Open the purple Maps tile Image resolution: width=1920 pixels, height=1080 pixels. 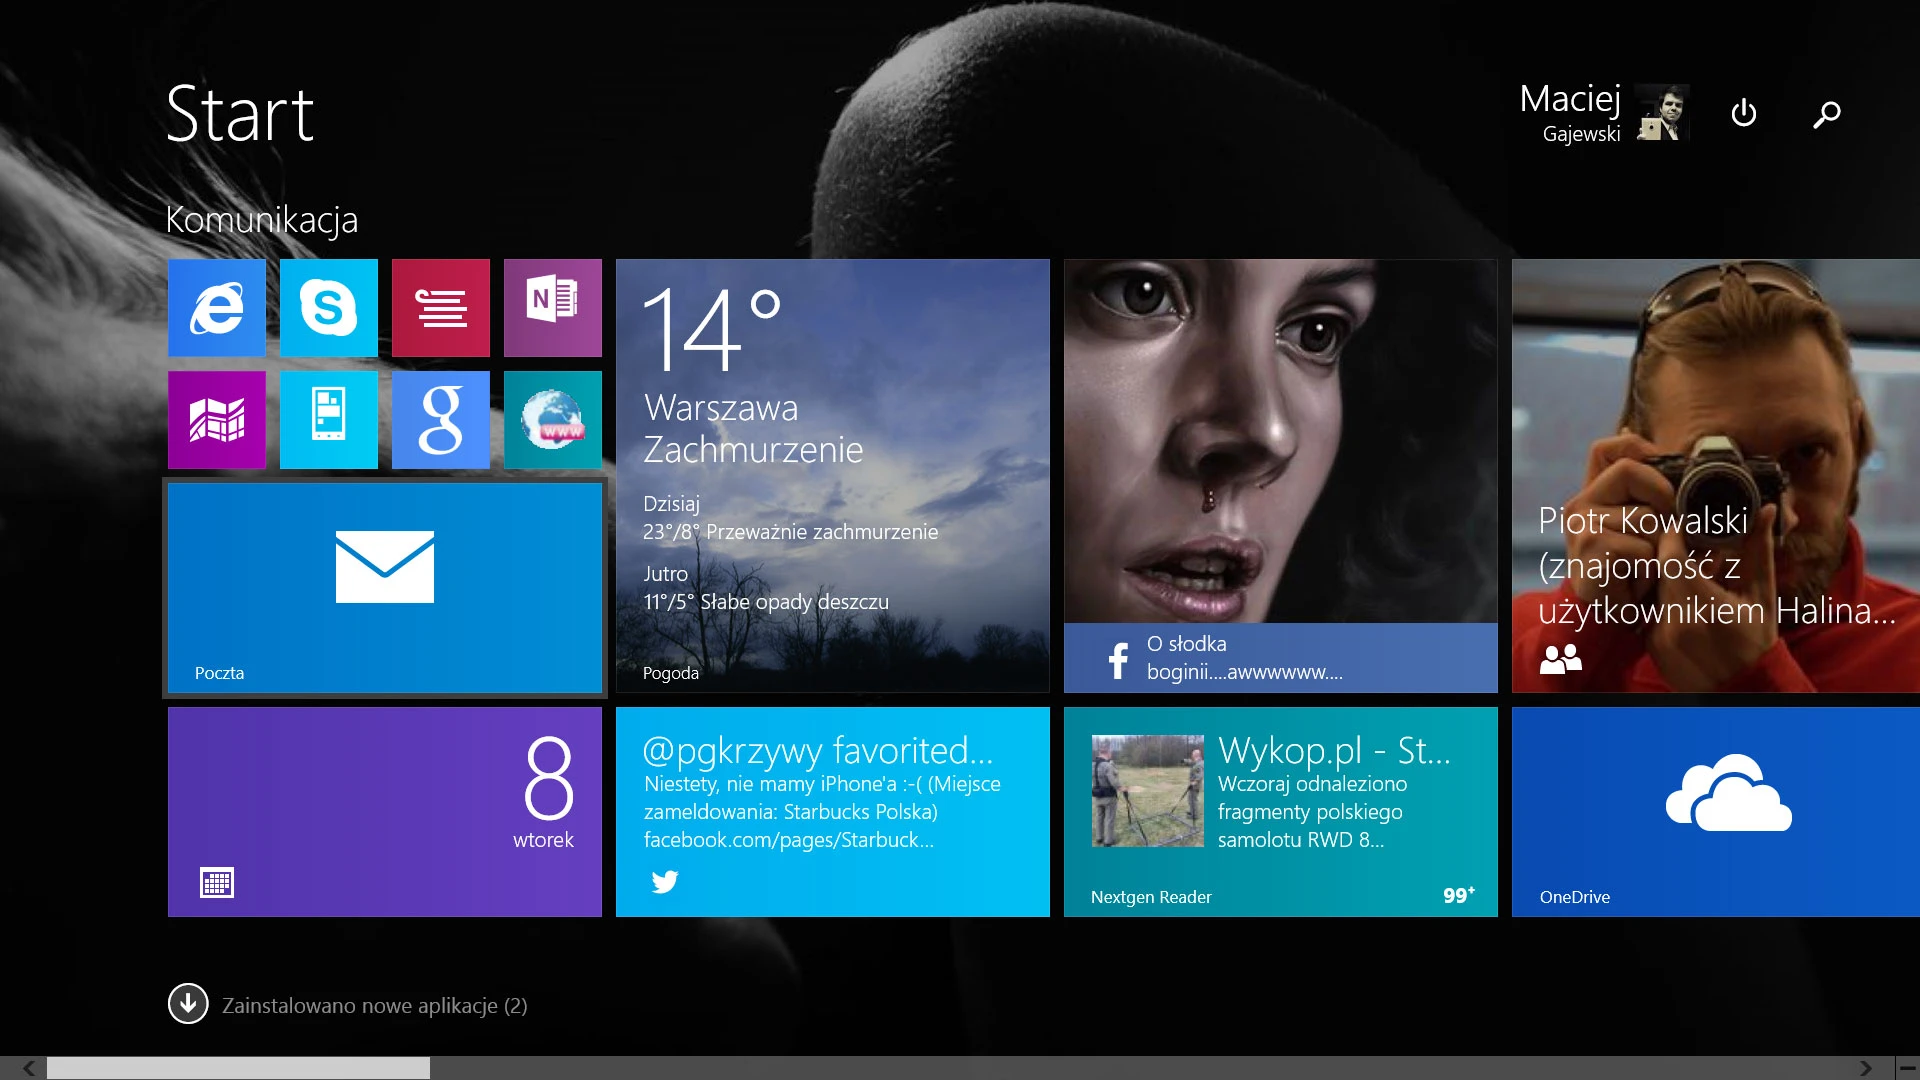217,420
